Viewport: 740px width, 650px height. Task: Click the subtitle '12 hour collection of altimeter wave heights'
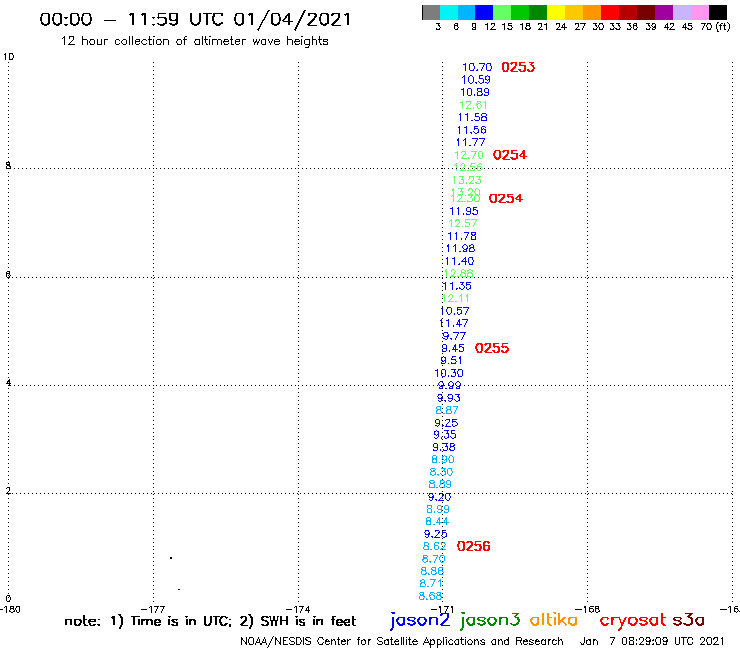point(194,41)
